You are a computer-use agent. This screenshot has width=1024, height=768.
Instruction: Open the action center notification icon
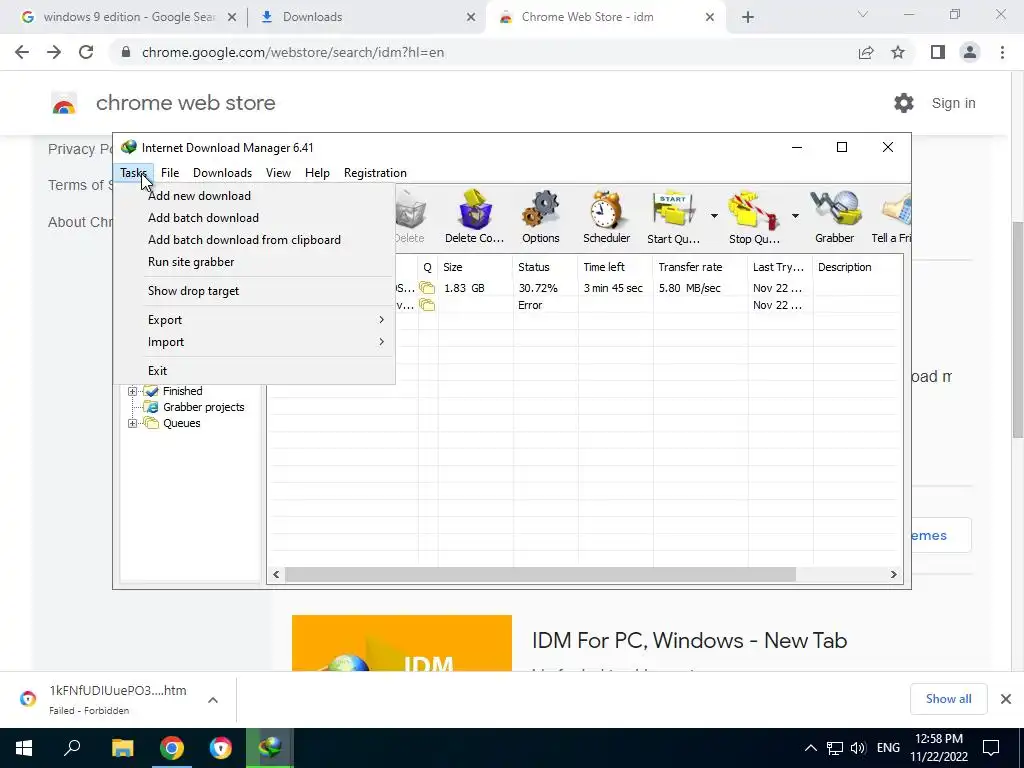coord(991,748)
